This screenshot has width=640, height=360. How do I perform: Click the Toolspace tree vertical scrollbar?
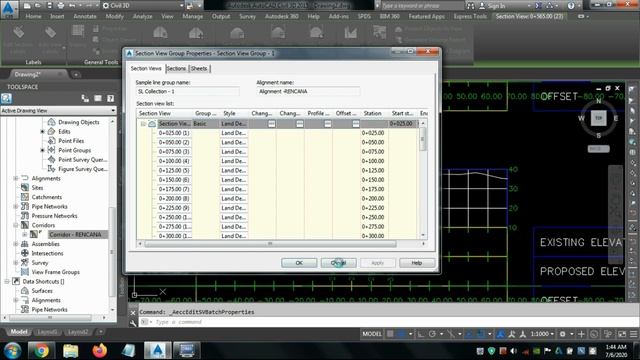pyautogui.click(x=112, y=251)
